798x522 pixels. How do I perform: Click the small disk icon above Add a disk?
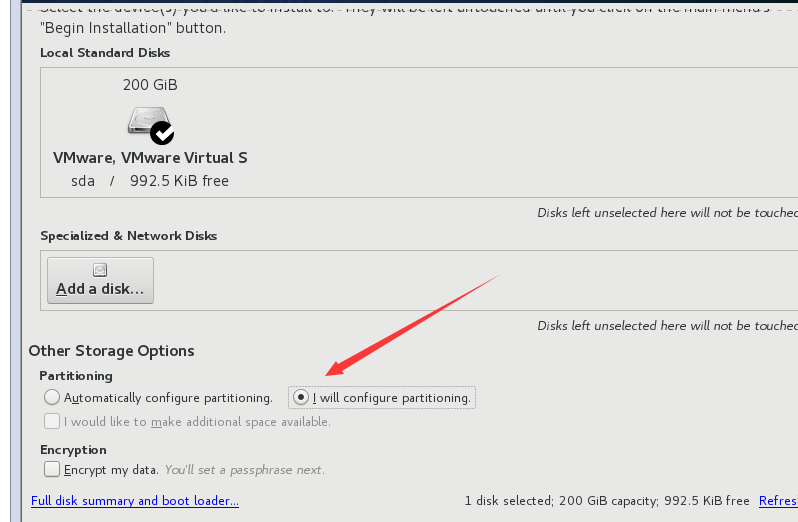pyautogui.click(x=100, y=270)
